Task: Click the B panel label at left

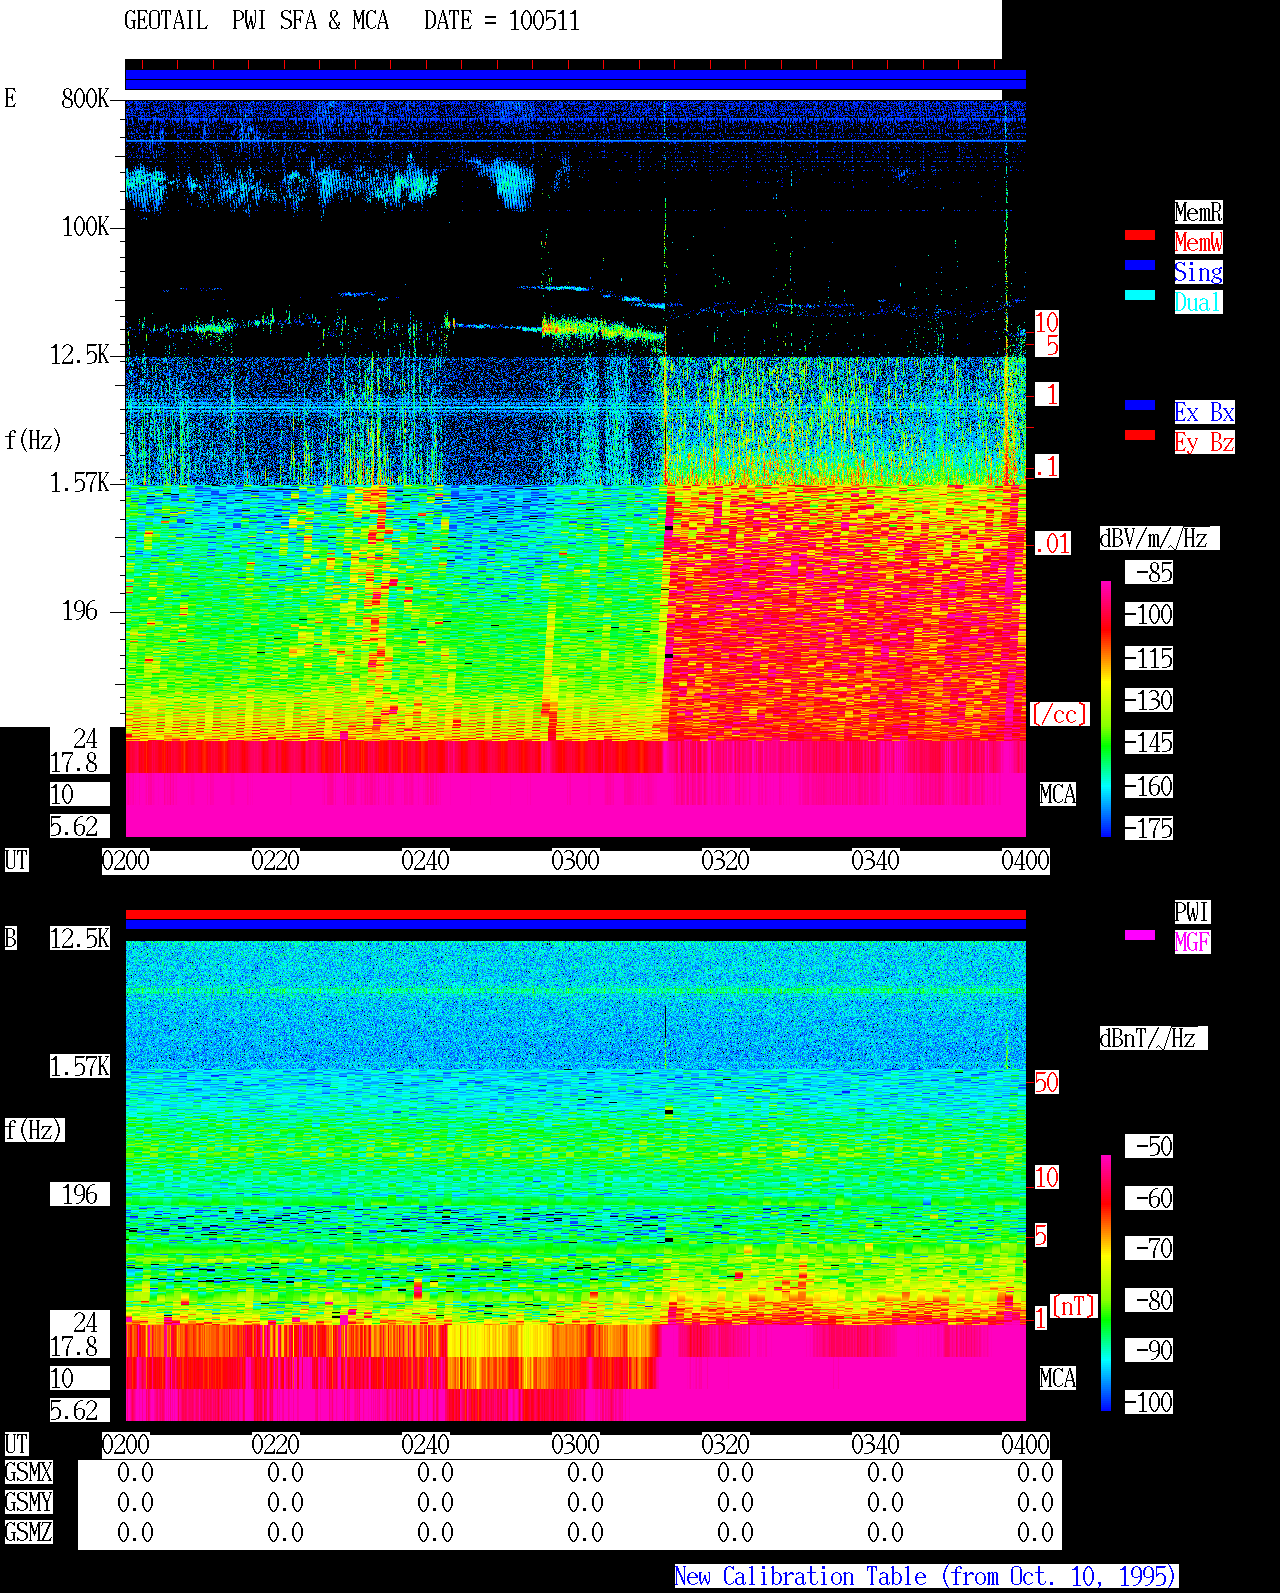Action: pyautogui.click(x=10, y=938)
